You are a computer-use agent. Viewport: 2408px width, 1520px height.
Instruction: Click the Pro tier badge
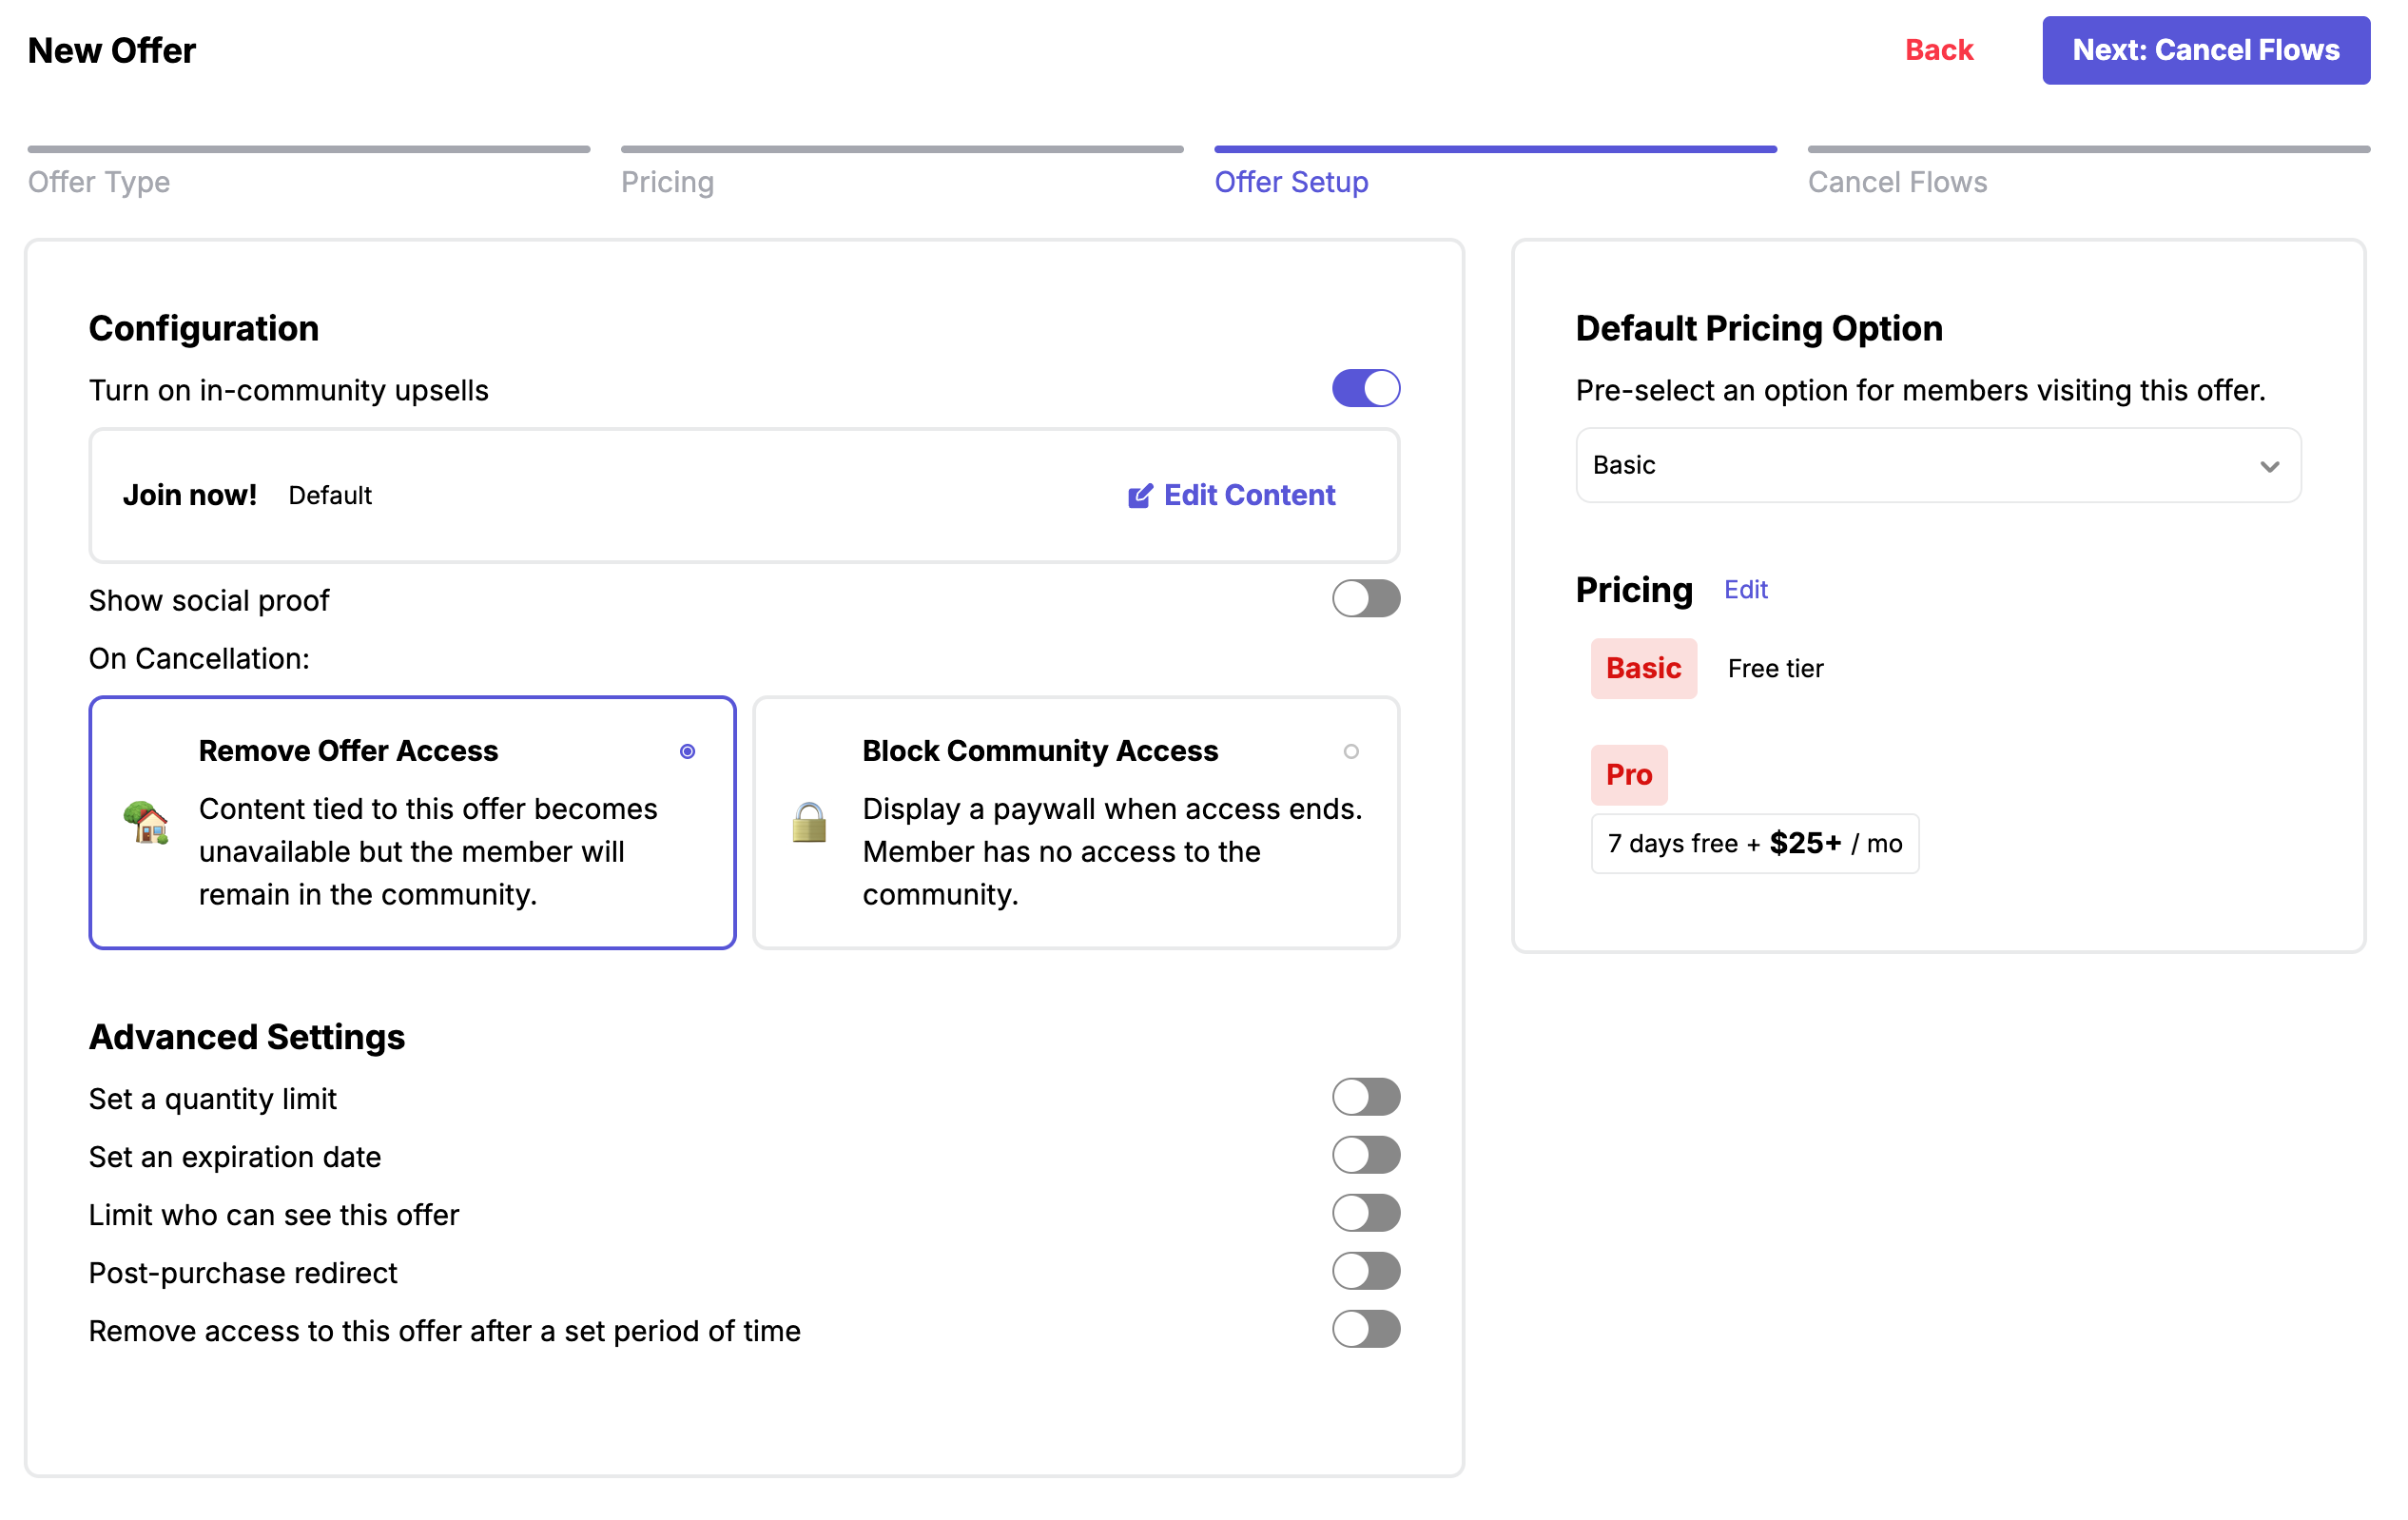1628,774
